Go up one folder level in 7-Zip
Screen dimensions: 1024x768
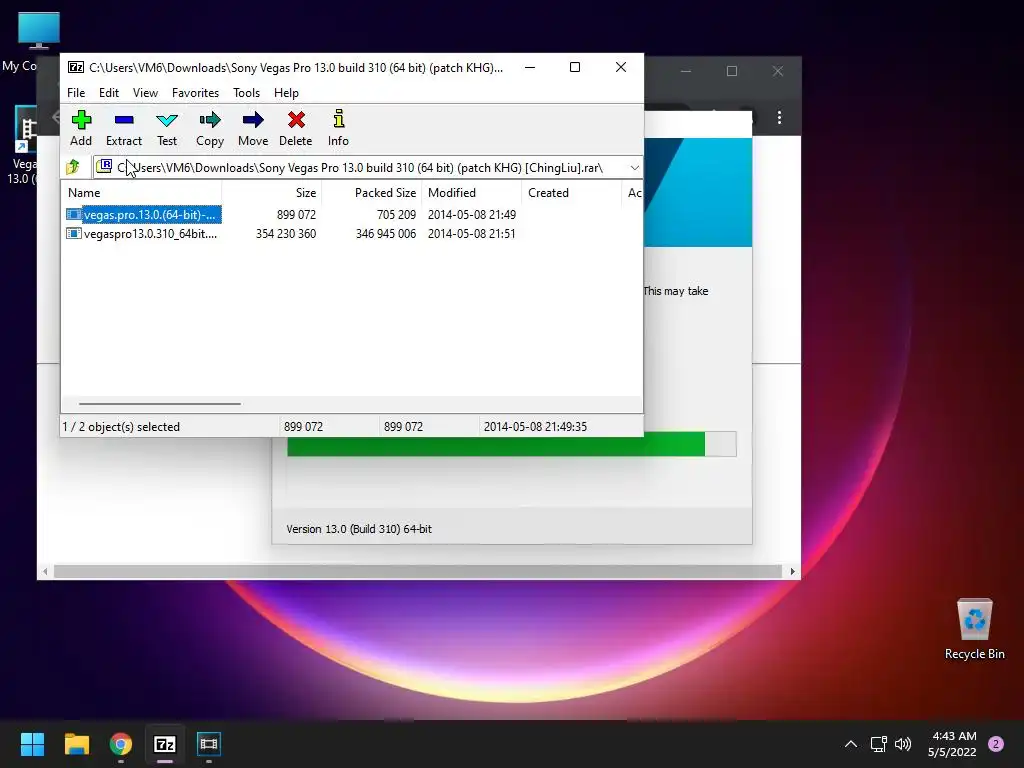(x=72, y=167)
